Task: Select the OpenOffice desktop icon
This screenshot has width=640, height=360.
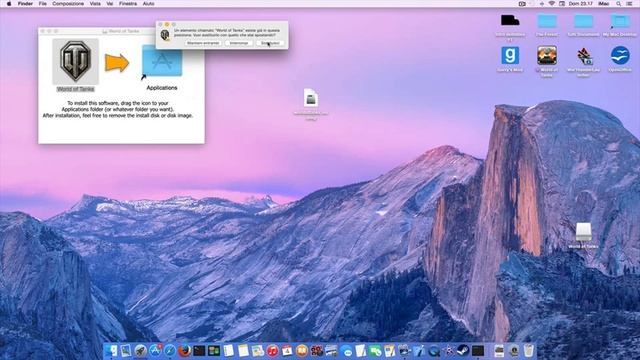Action: 620,56
